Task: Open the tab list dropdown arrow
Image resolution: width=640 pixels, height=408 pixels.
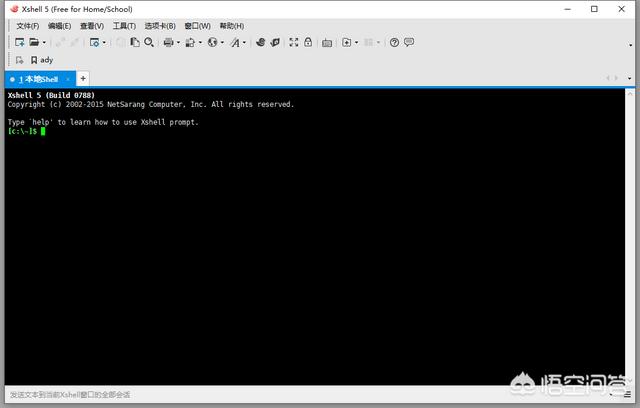Action: pyautogui.click(x=629, y=78)
